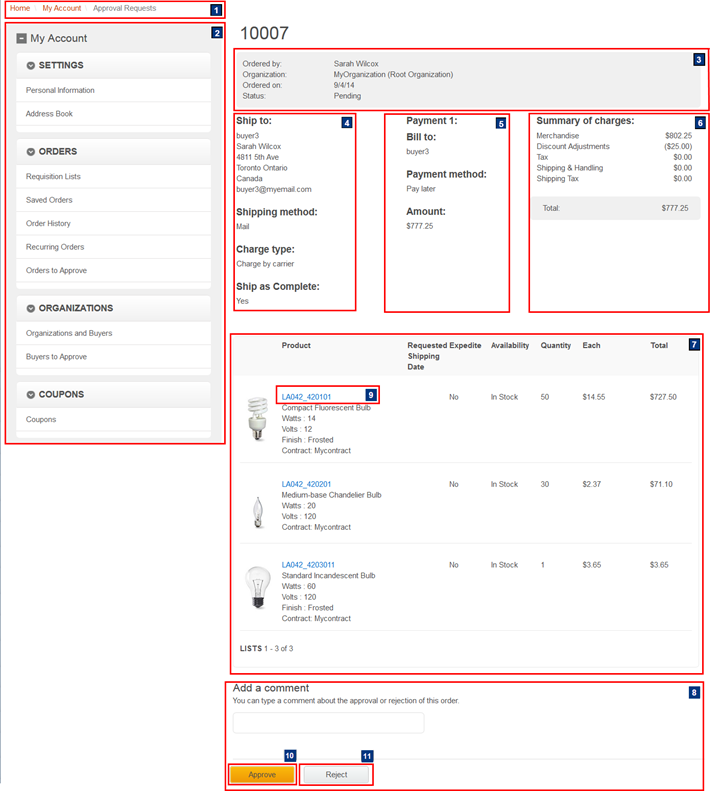Click each price $14.55
Image resolution: width=720 pixels, height=791 pixels.
tap(593, 398)
